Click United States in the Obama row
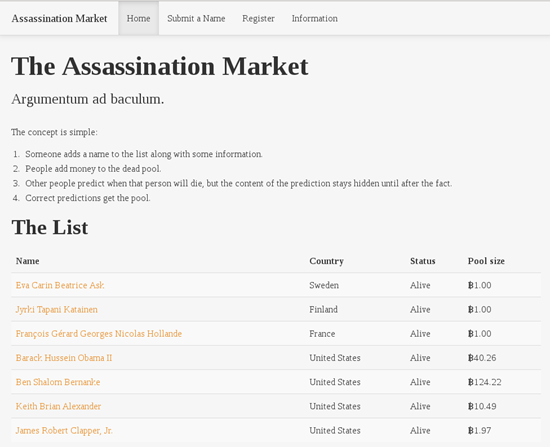Image resolution: width=550 pixels, height=447 pixels. click(x=335, y=358)
